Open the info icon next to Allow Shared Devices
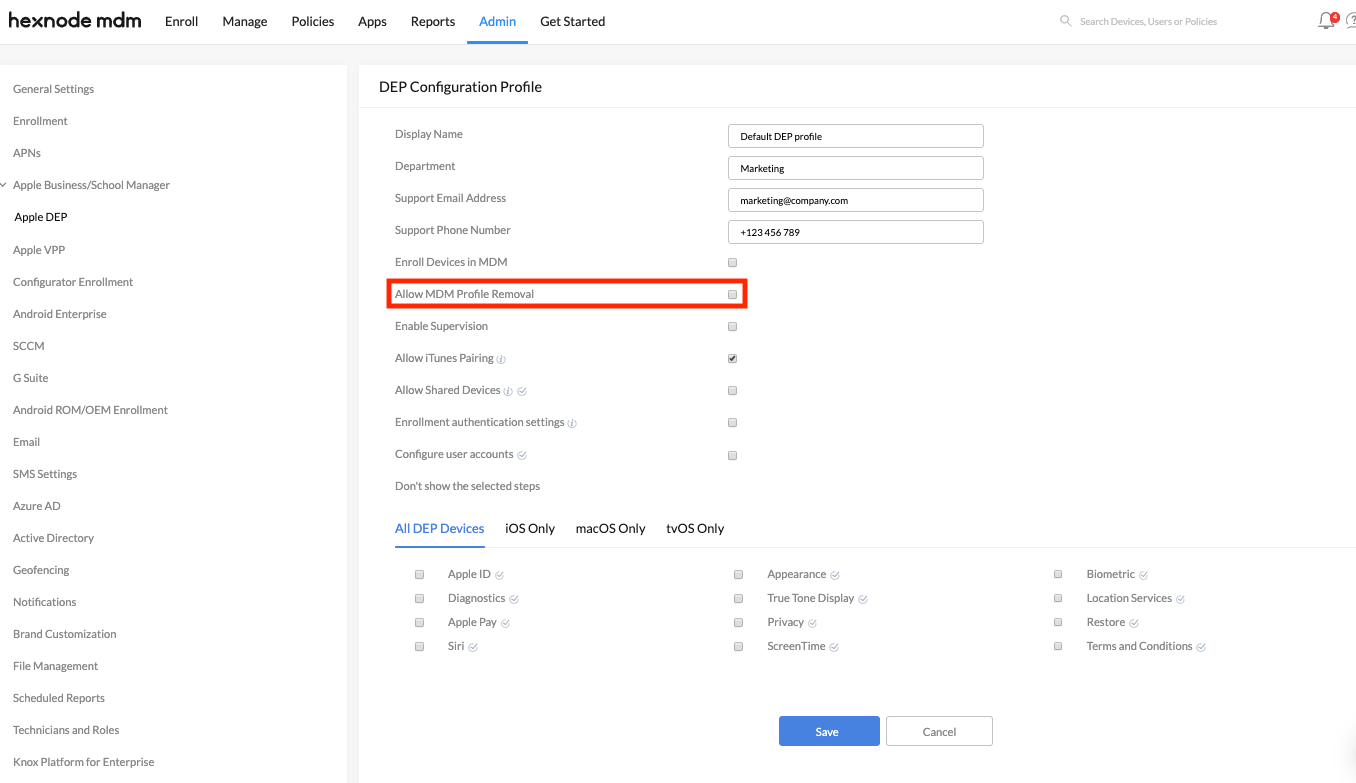1356x783 pixels. point(510,390)
